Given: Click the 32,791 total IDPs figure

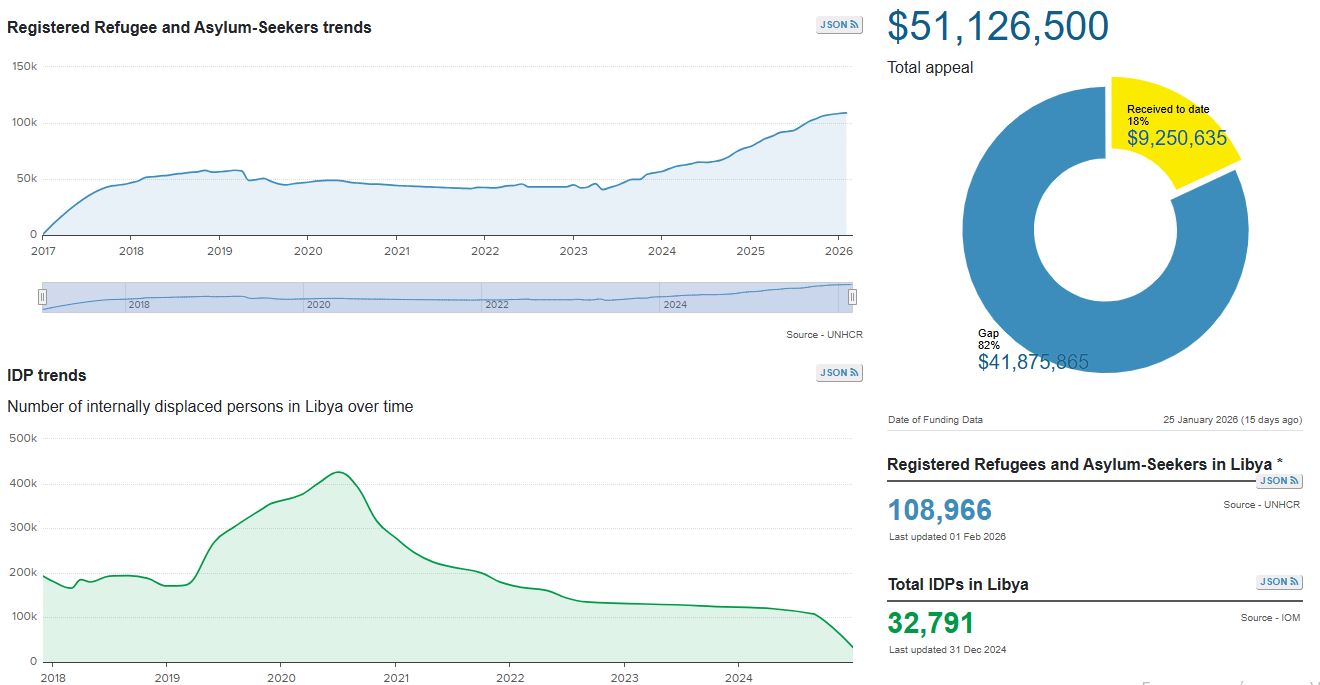Looking at the screenshot, I should tap(930, 623).
